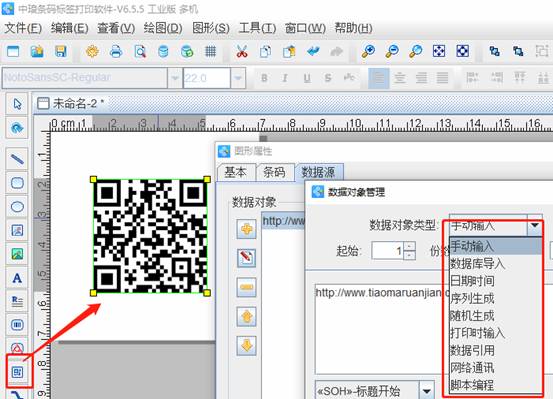Toggle italic formatting I button
This screenshot has width=553, height=399.
(x=285, y=78)
